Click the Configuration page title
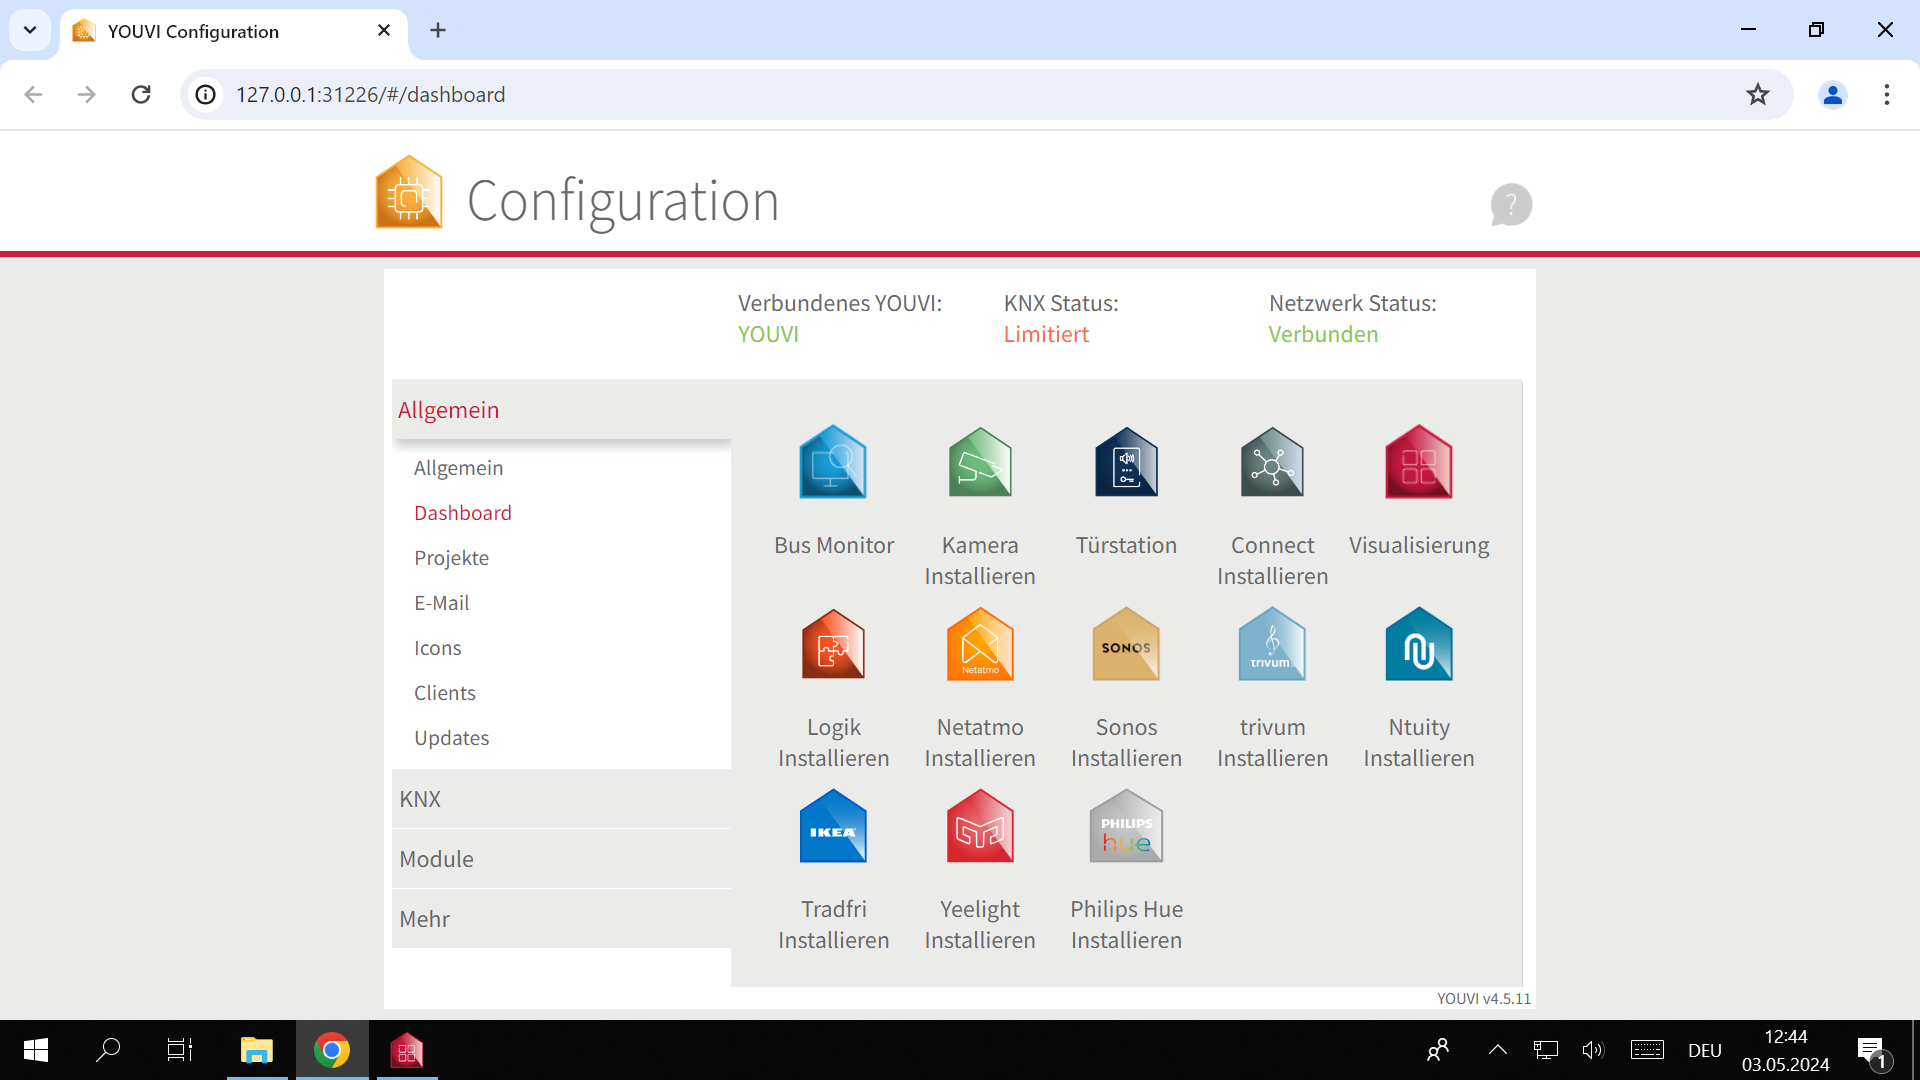The image size is (1920, 1080). pyautogui.click(x=623, y=201)
